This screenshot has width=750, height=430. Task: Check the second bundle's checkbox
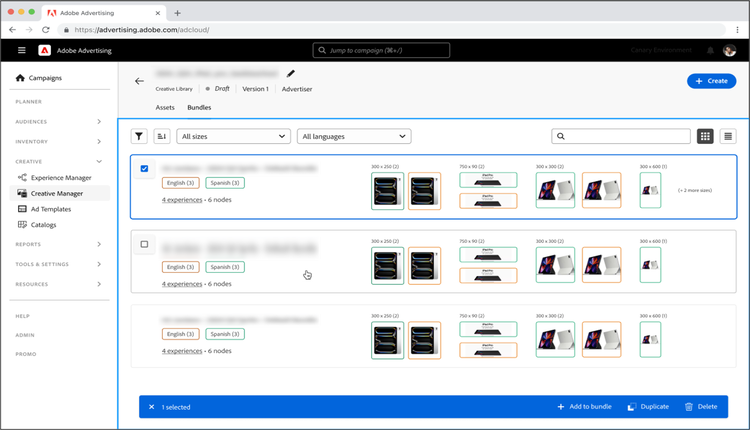(x=145, y=244)
